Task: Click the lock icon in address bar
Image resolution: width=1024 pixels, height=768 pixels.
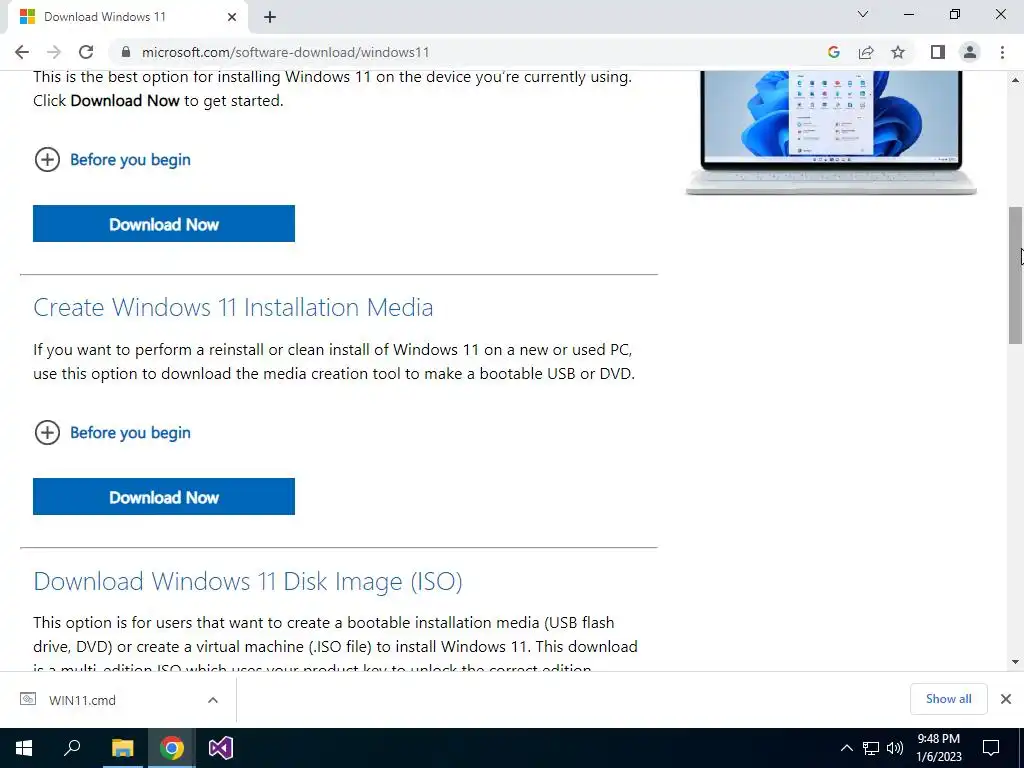Action: [126, 52]
